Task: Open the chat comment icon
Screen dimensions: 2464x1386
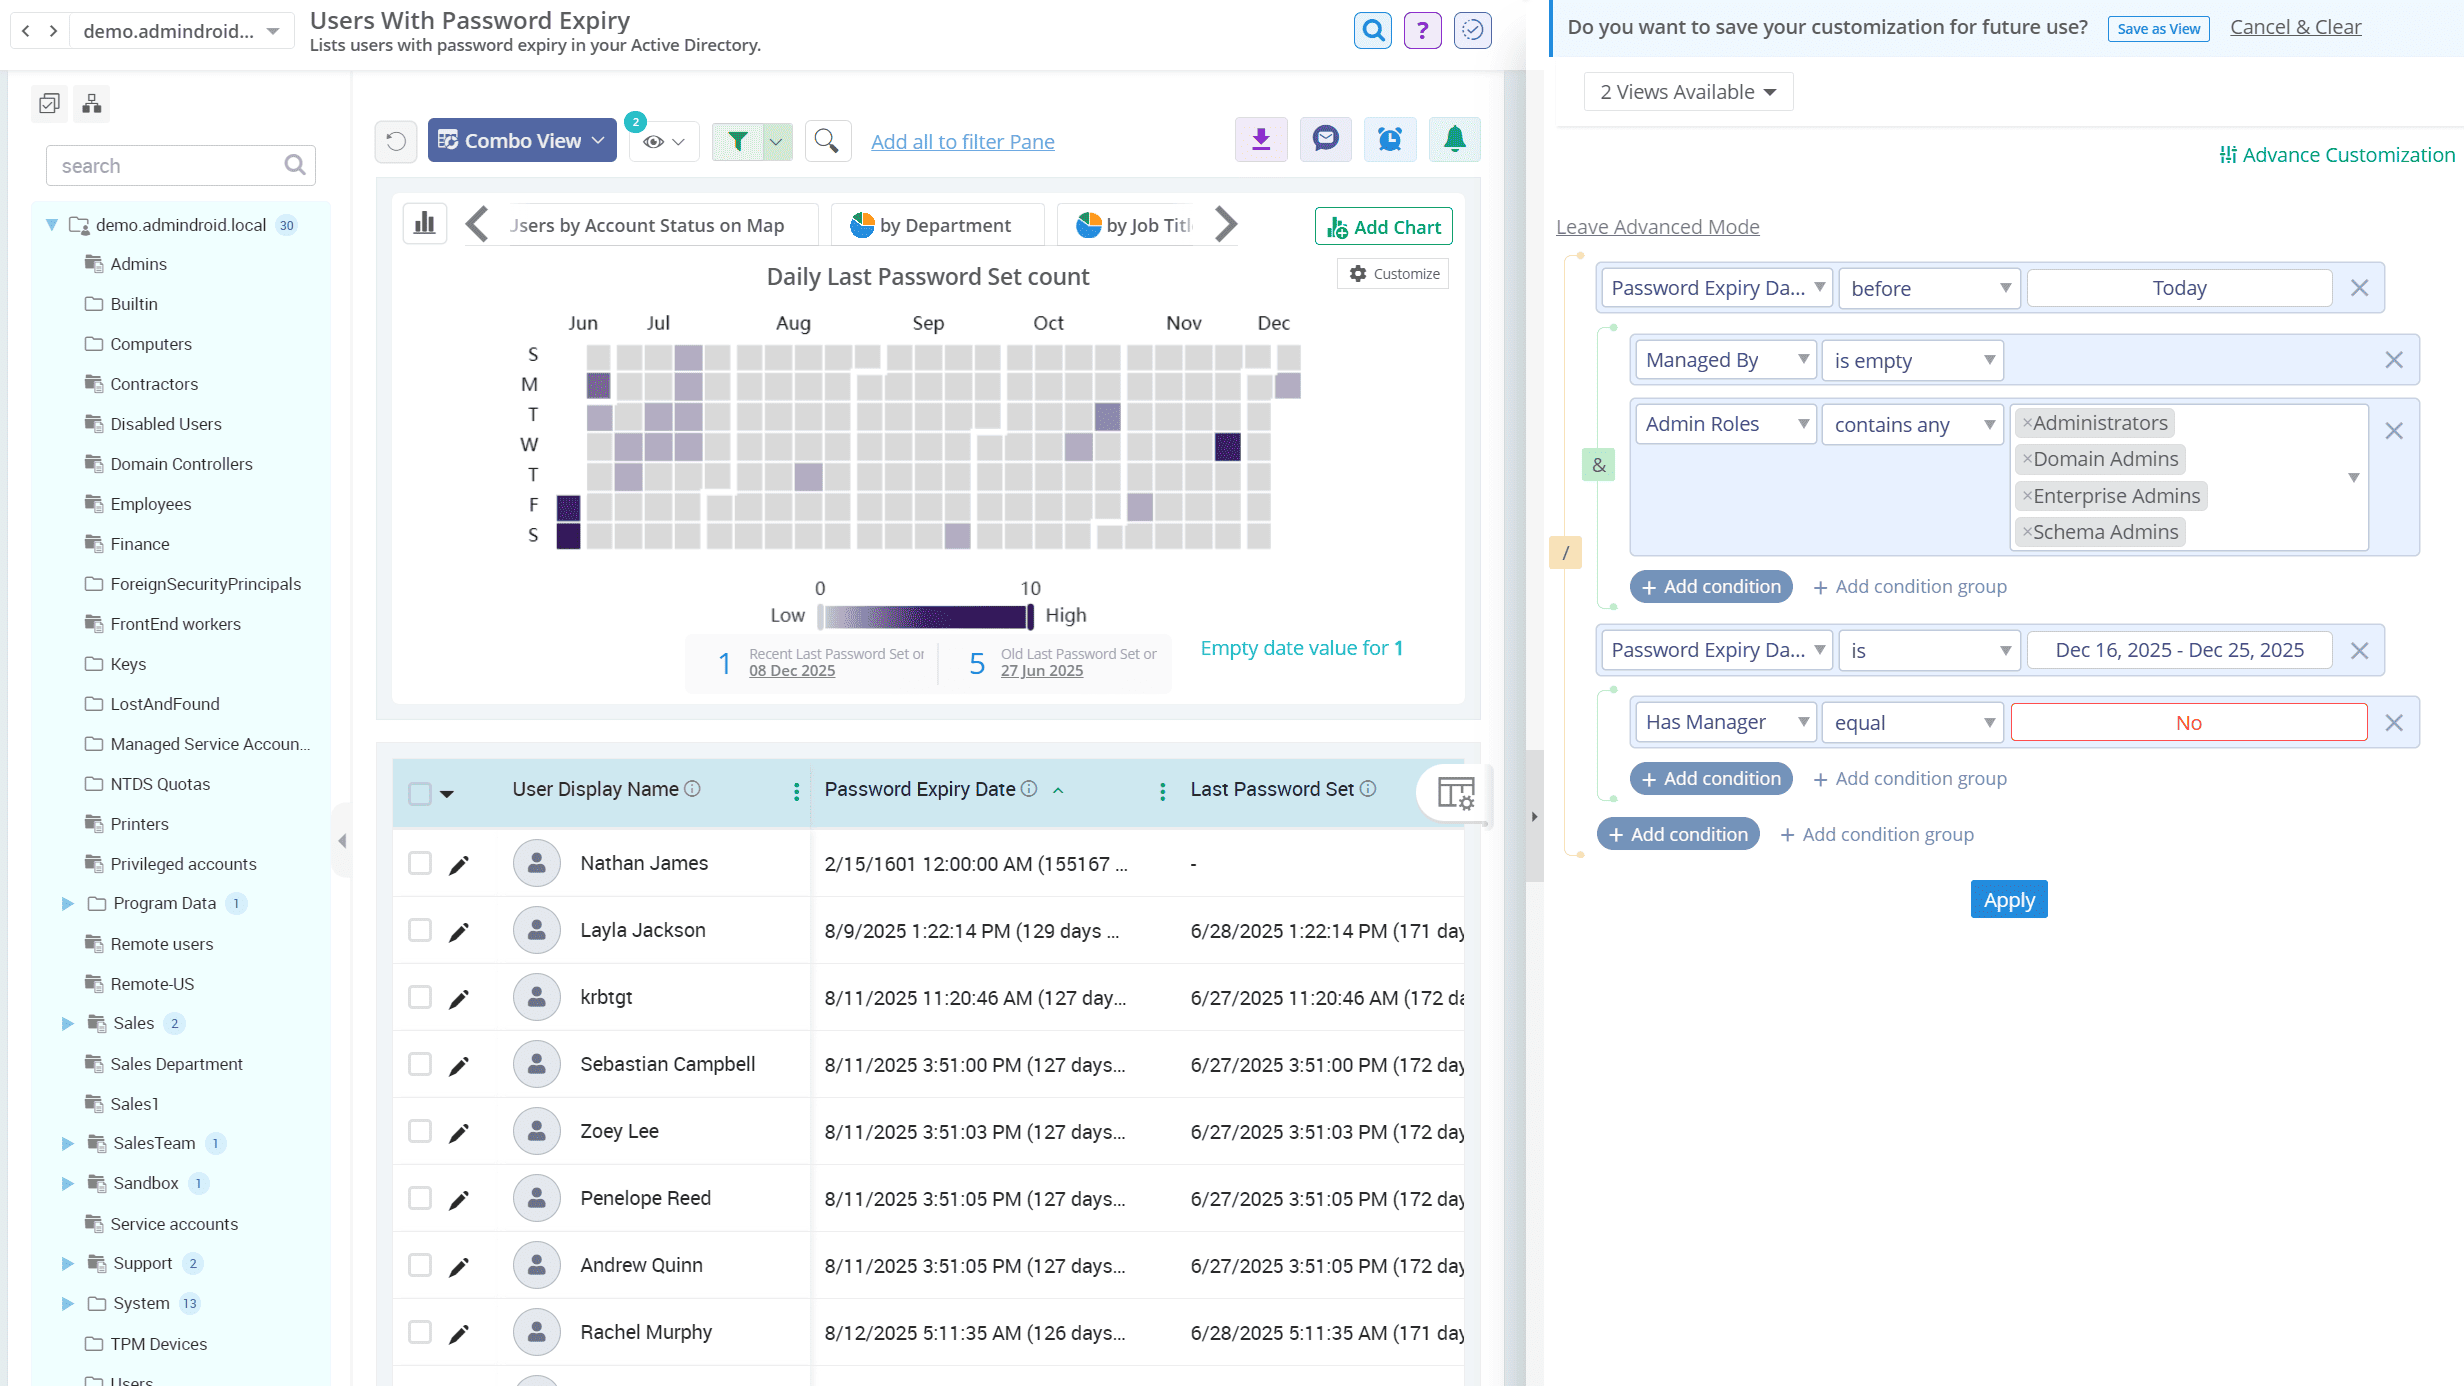Action: click(1325, 140)
